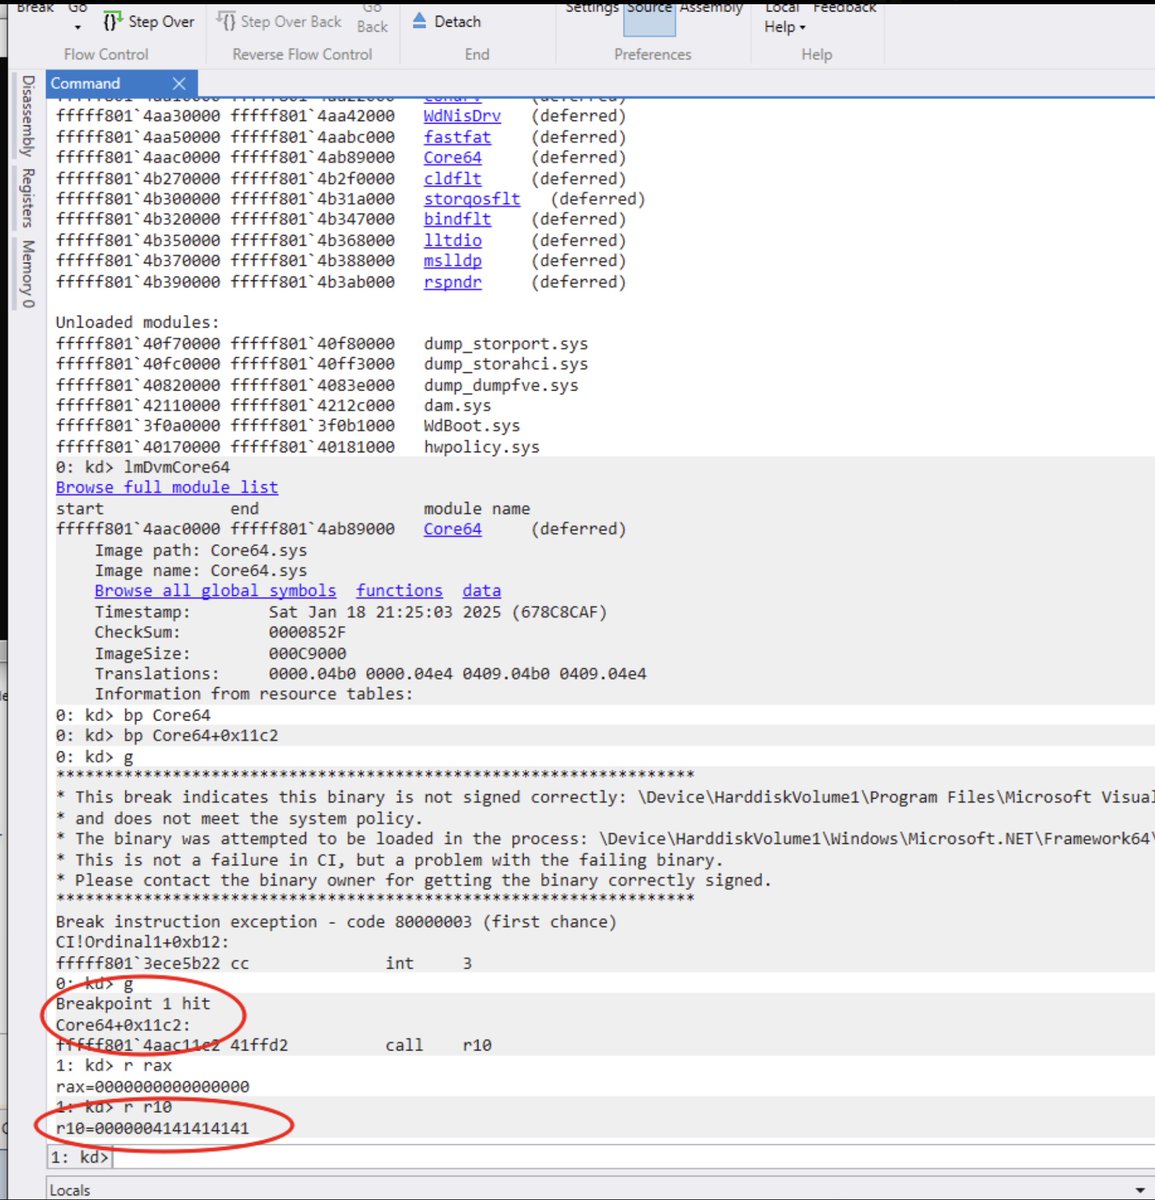Click the 'bp Core64+0x11c2' command line

[167, 735]
